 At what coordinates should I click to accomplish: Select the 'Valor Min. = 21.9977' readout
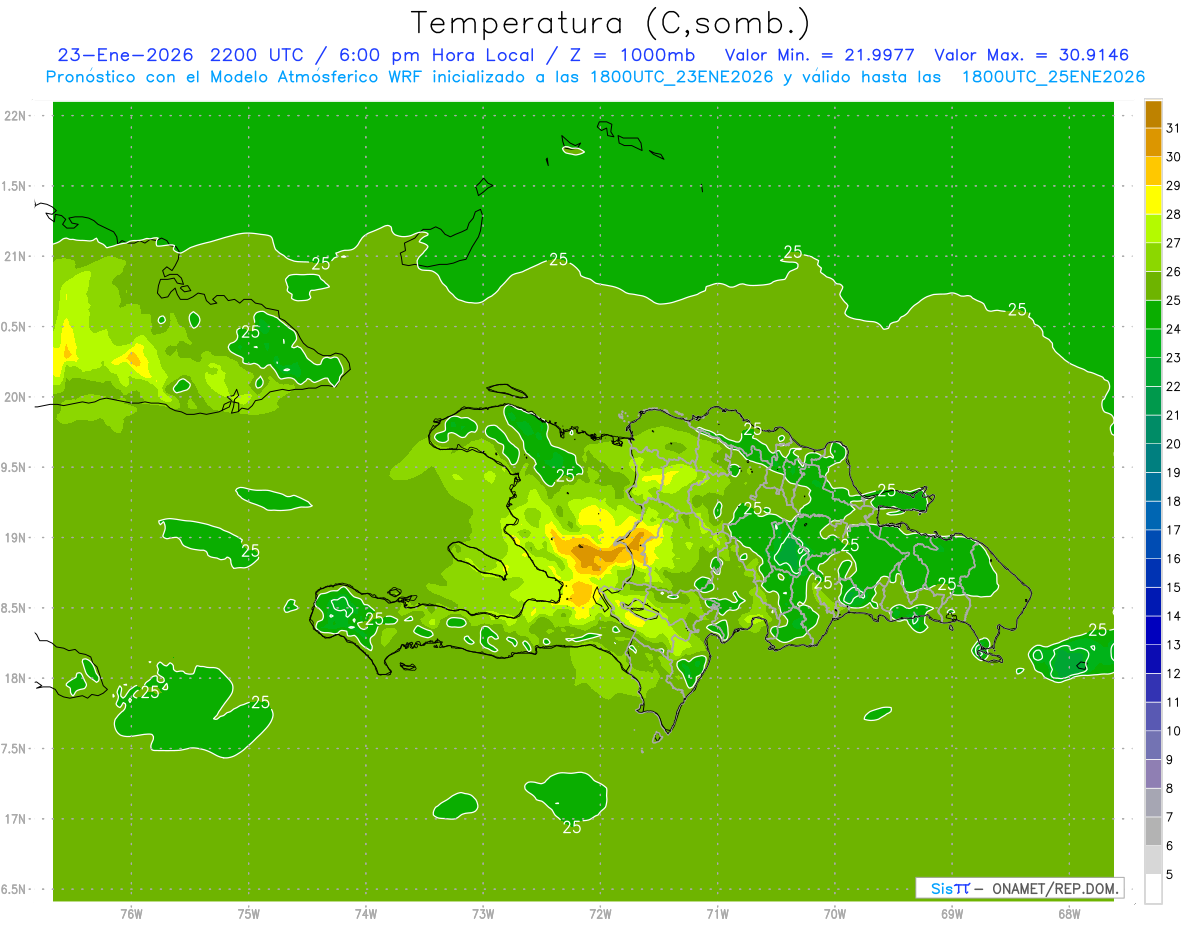click(819, 55)
